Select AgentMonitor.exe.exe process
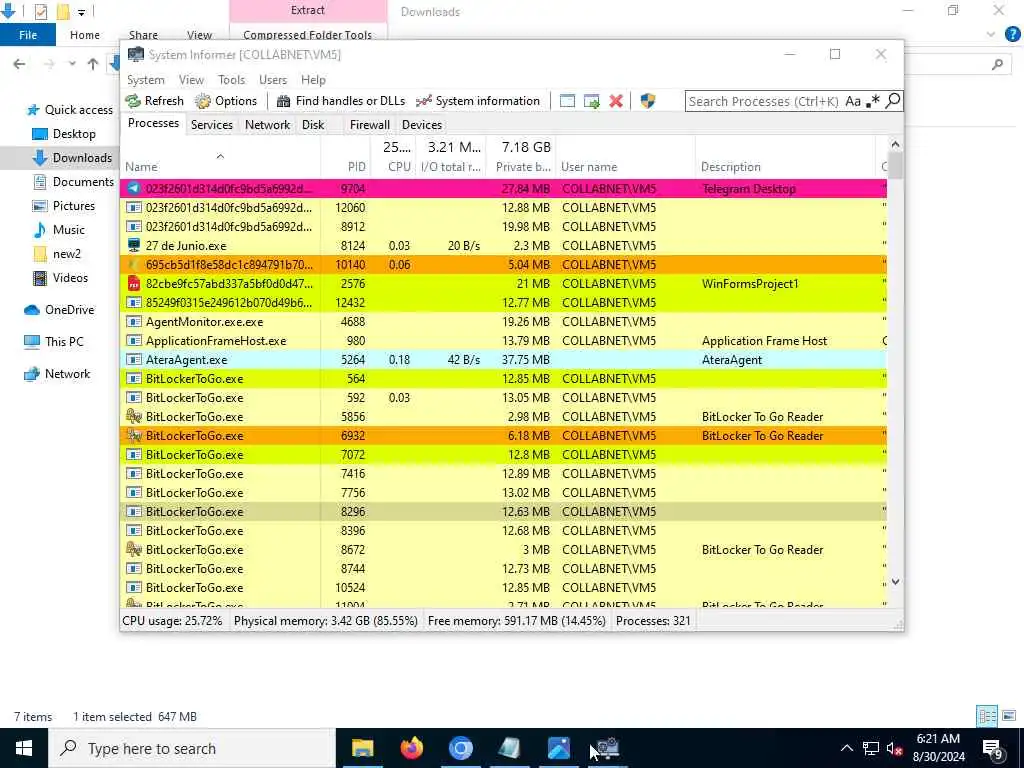This screenshot has width=1024, height=768. 504,321
